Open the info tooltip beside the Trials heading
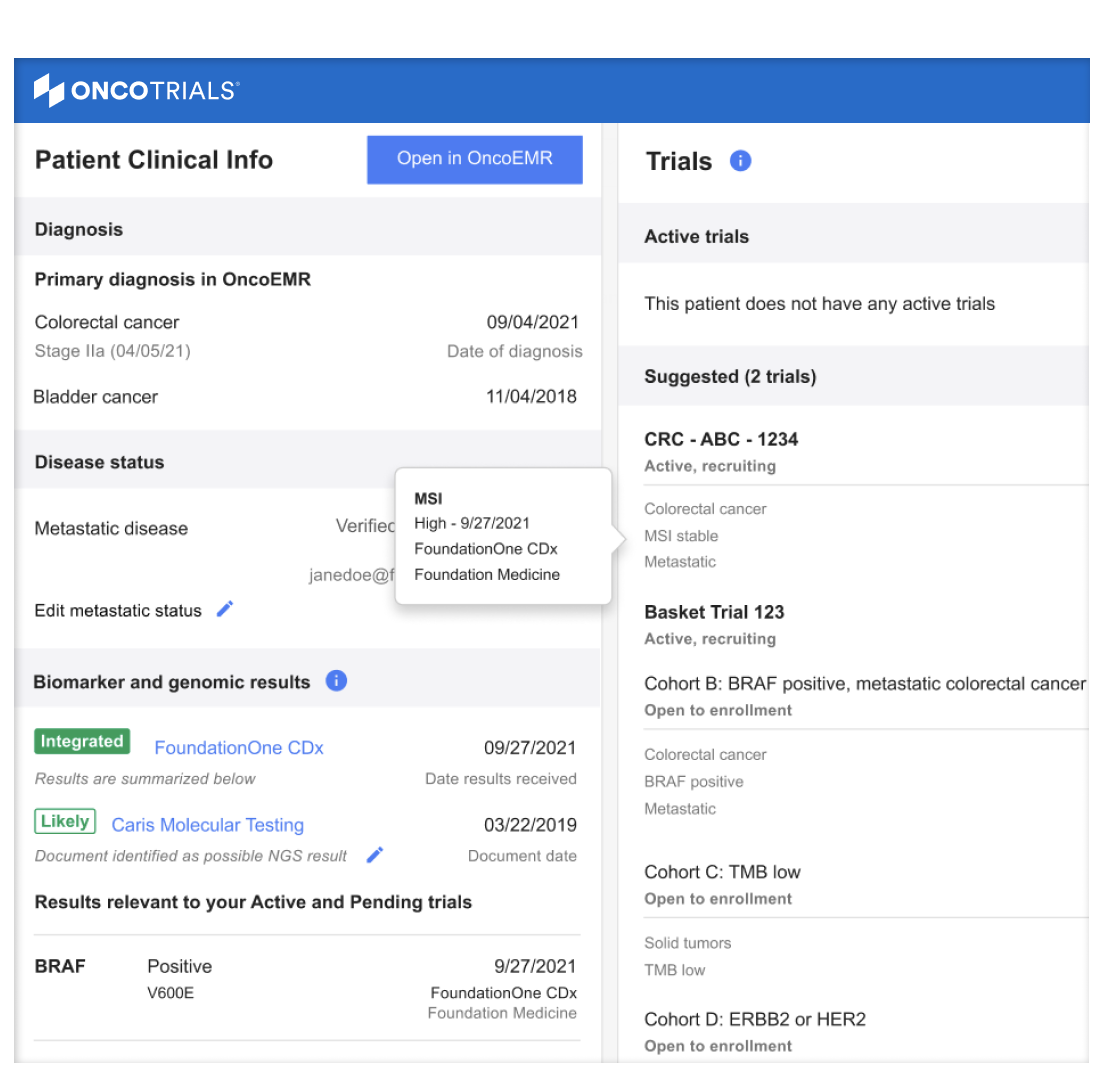 point(740,161)
